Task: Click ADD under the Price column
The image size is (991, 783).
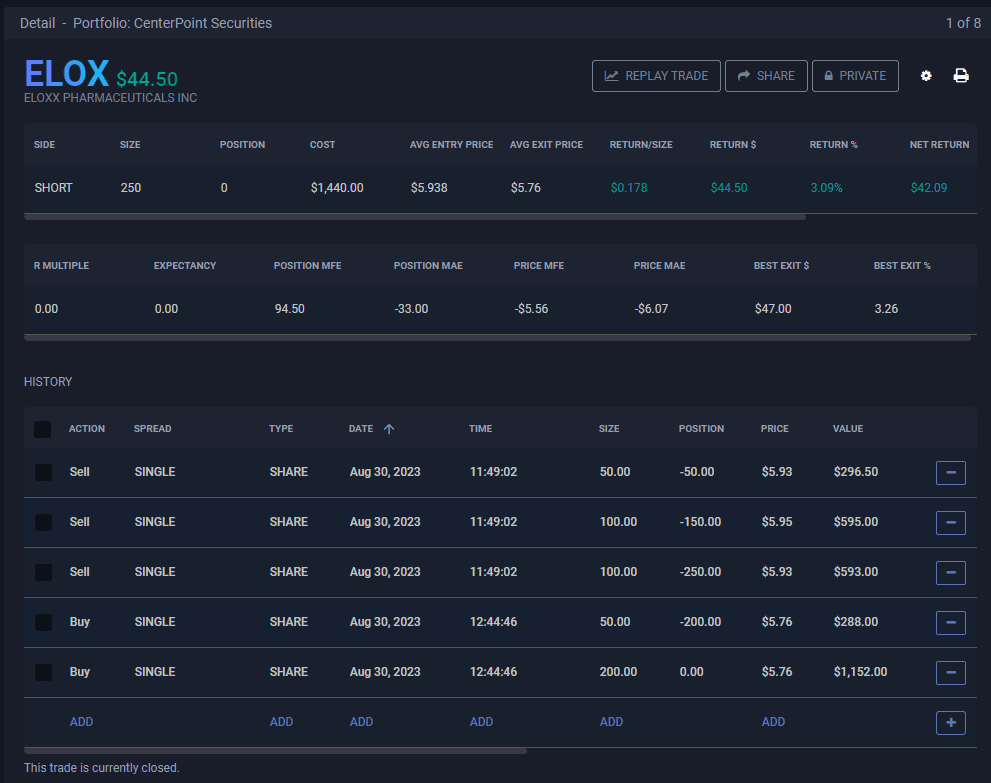Action: point(773,722)
